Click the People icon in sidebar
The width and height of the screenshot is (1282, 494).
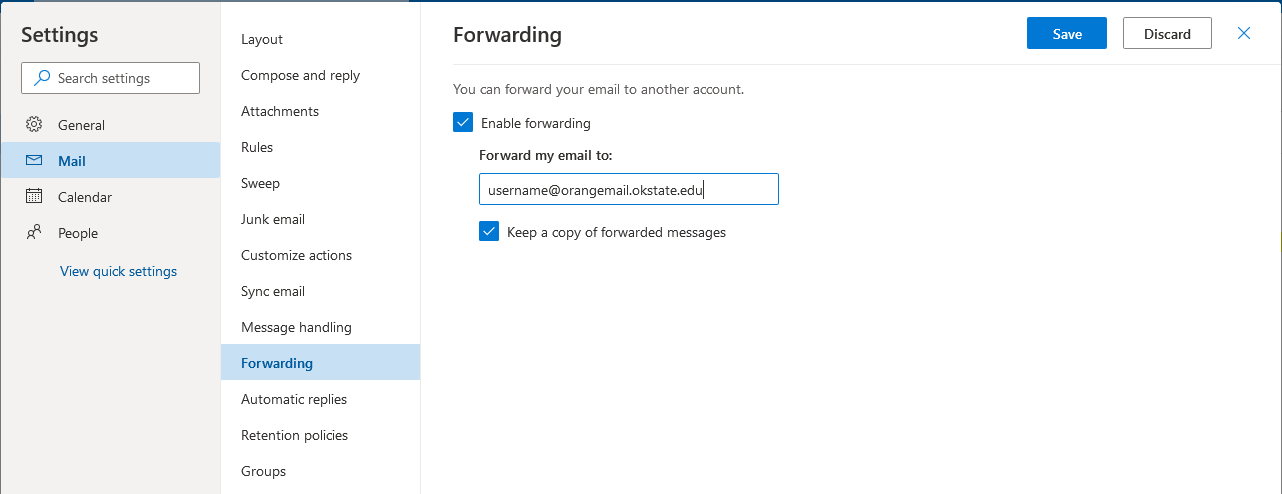click(34, 233)
